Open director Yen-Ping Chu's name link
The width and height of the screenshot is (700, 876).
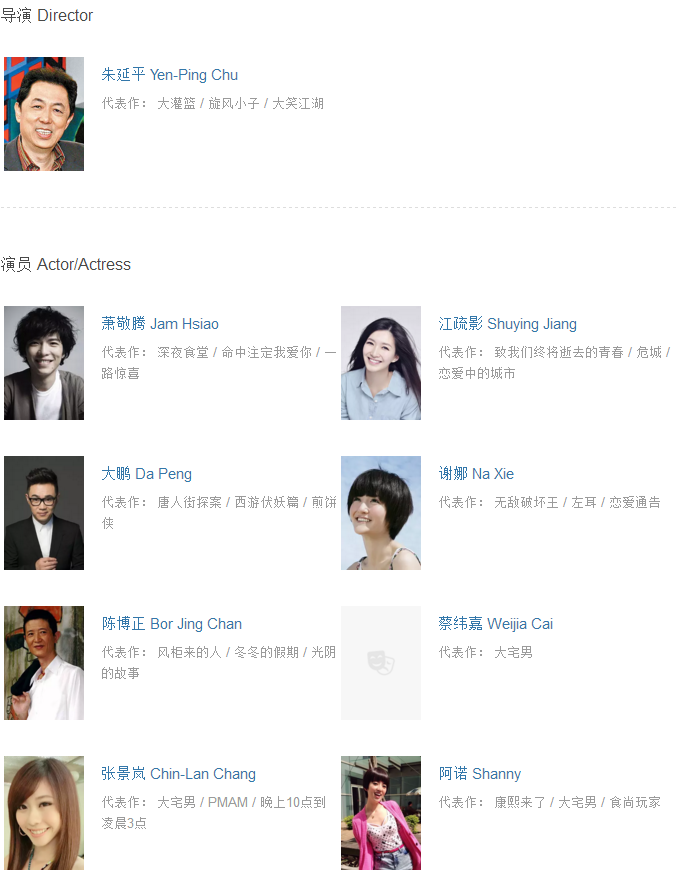click(x=169, y=75)
